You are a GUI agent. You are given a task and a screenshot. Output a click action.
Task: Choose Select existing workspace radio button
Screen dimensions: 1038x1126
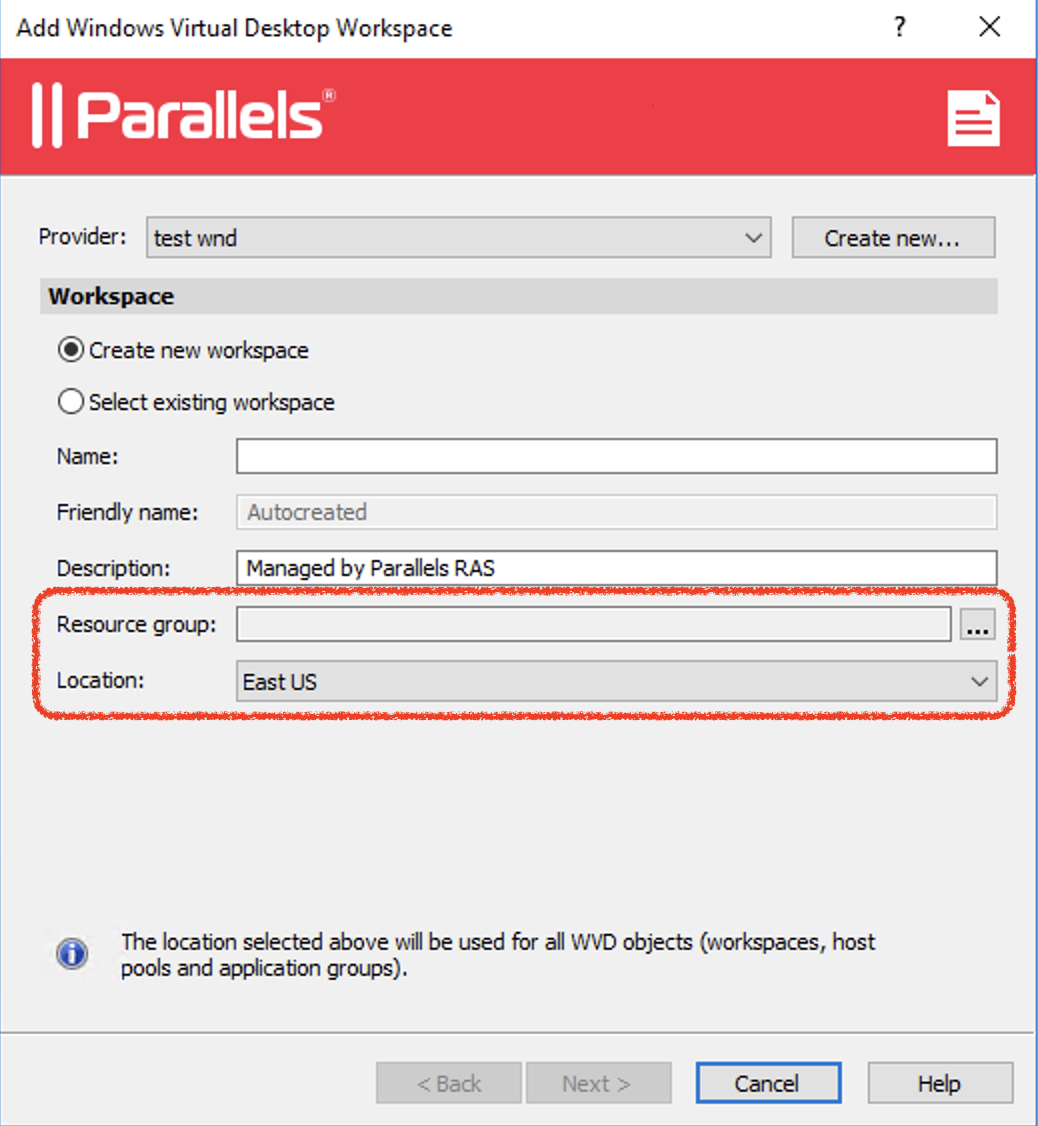point(71,403)
